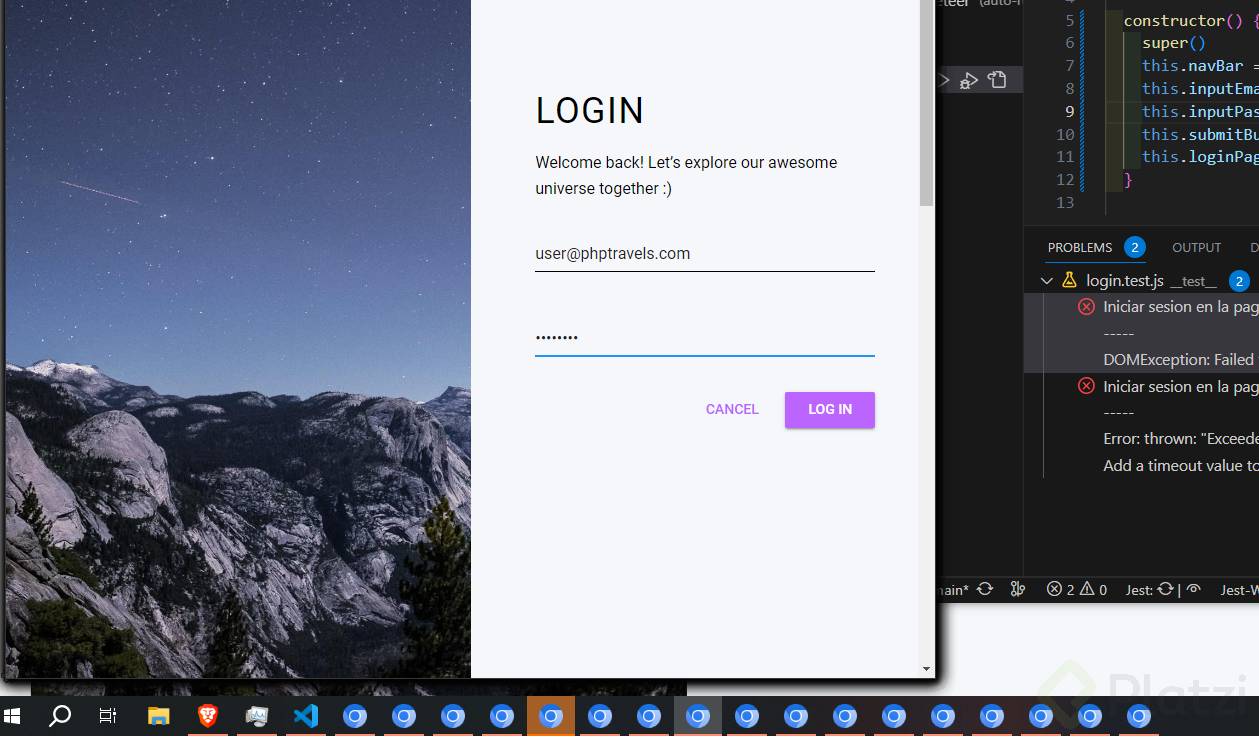Click the 'this.inputEma' code on line 8

pyautogui.click(x=1200, y=88)
